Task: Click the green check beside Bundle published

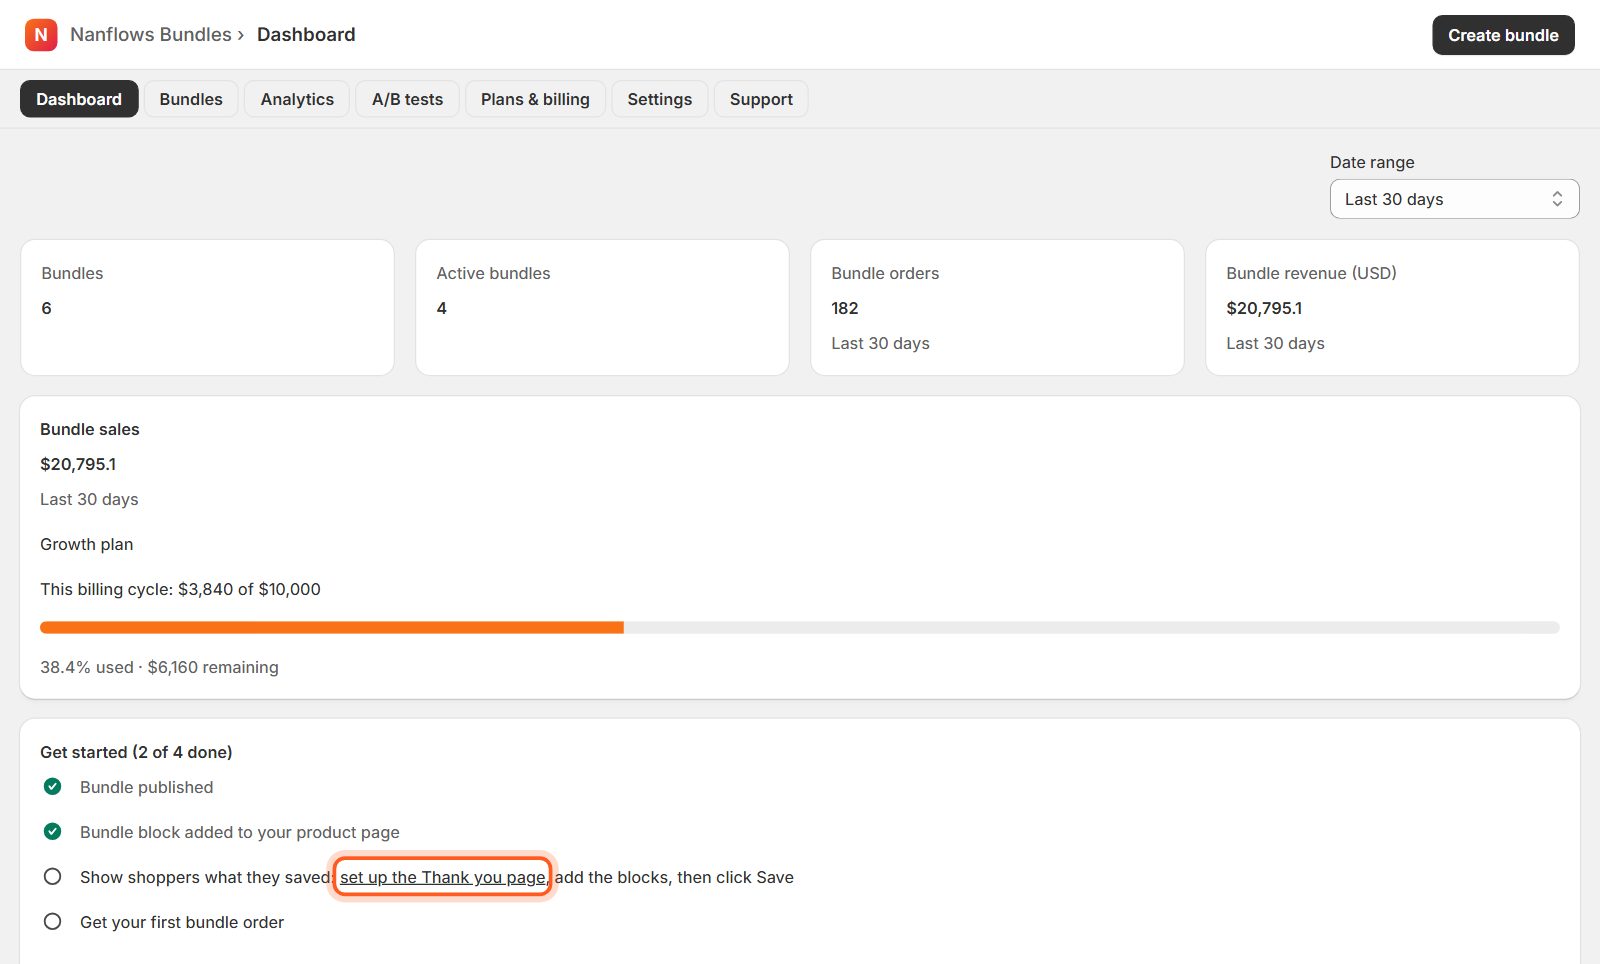Action: point(53,787)
